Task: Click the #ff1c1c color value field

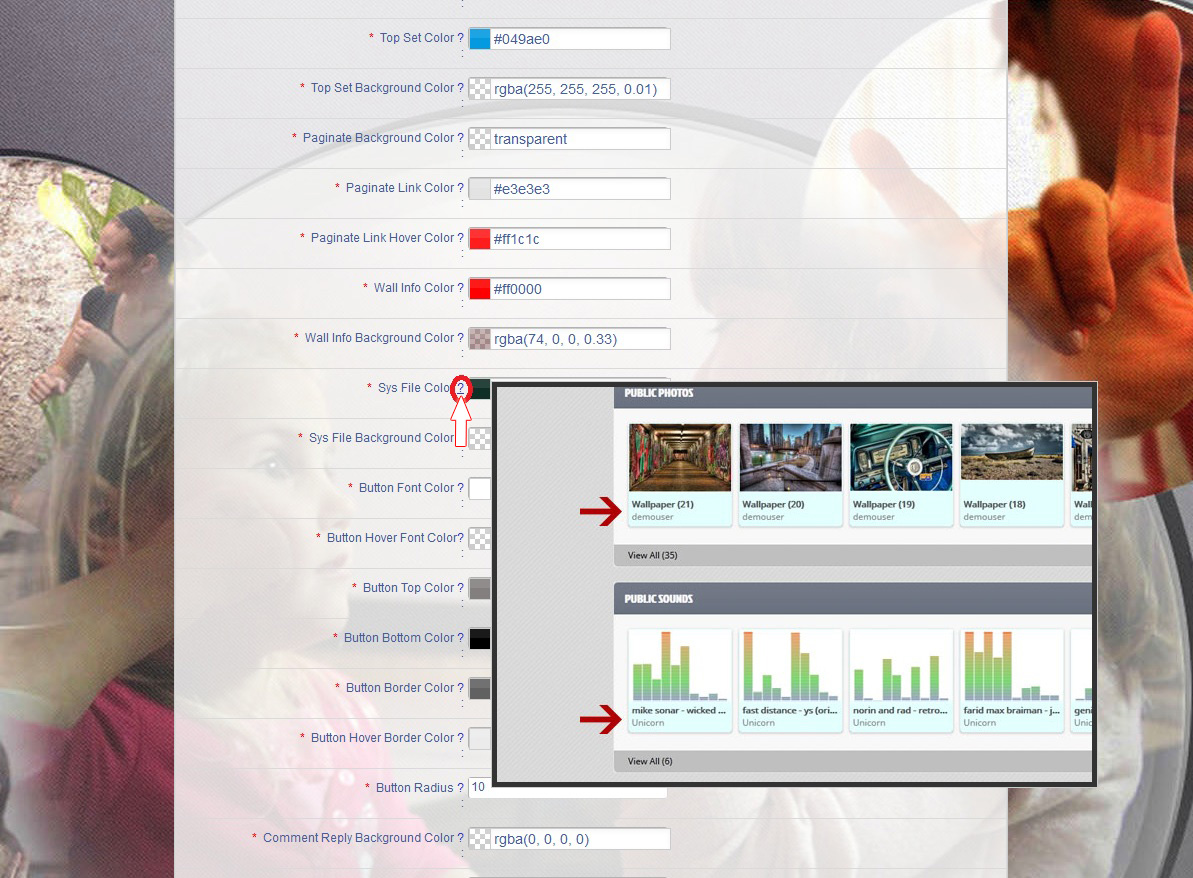Action: pos(581,239)
